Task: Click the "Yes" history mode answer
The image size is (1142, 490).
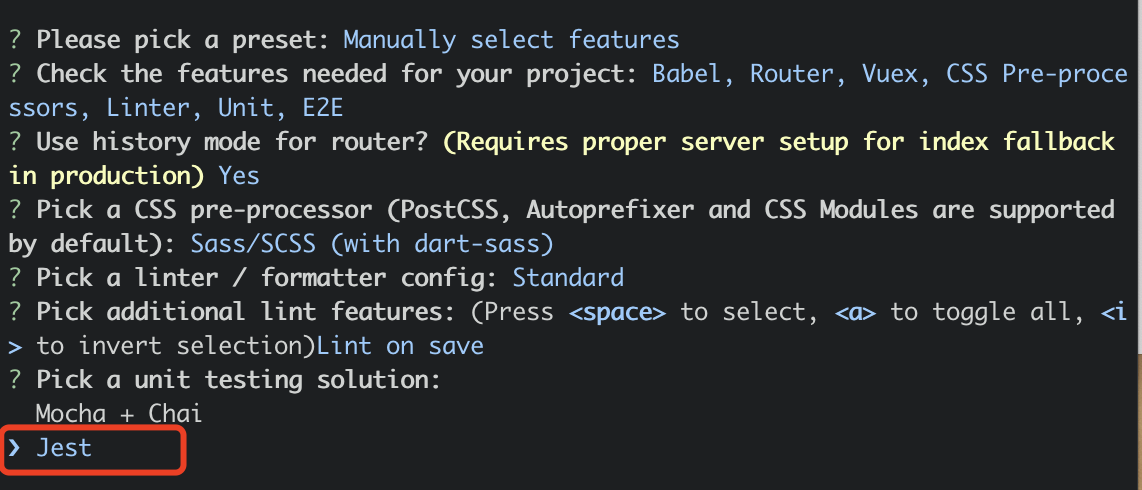Action: click(x=239, y=176)
